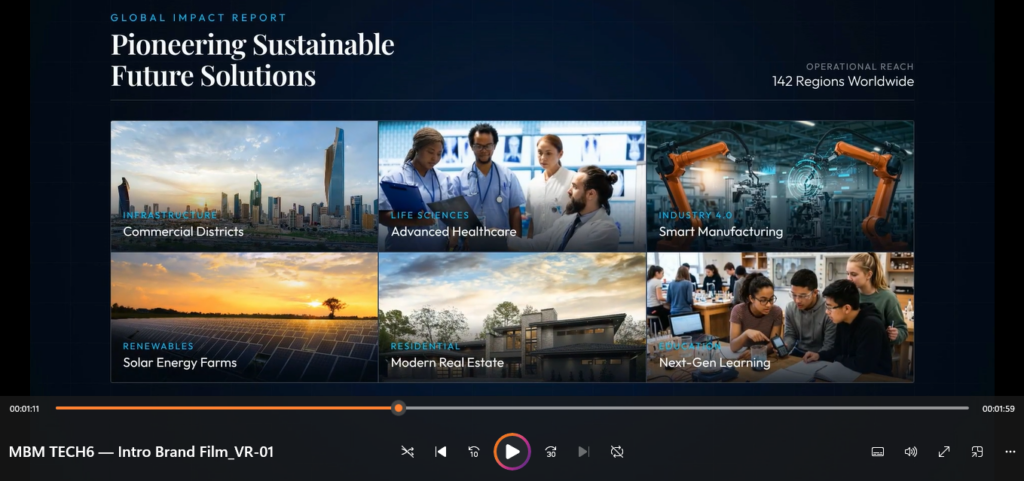Open volume control
This screenshot has width=1024, height=481.
click(910, 452)
